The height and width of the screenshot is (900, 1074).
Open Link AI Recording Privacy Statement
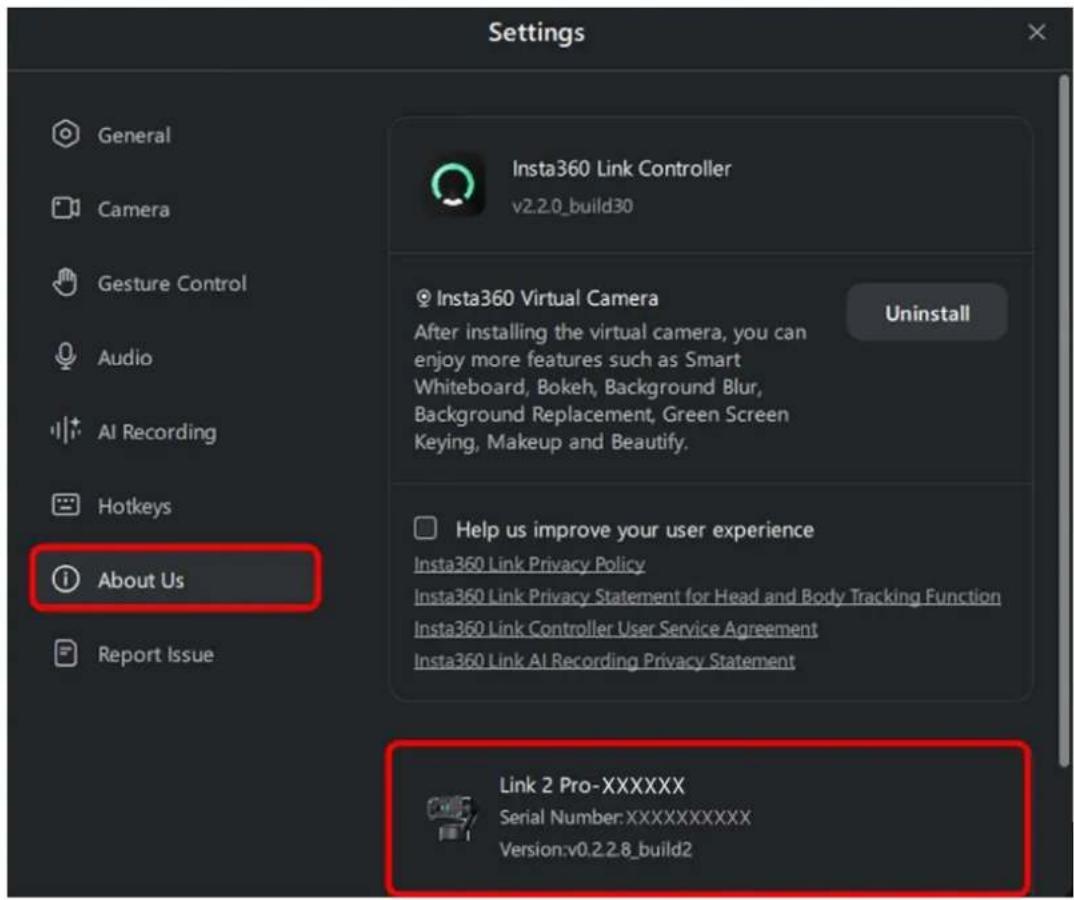click(x=604, y=660)
